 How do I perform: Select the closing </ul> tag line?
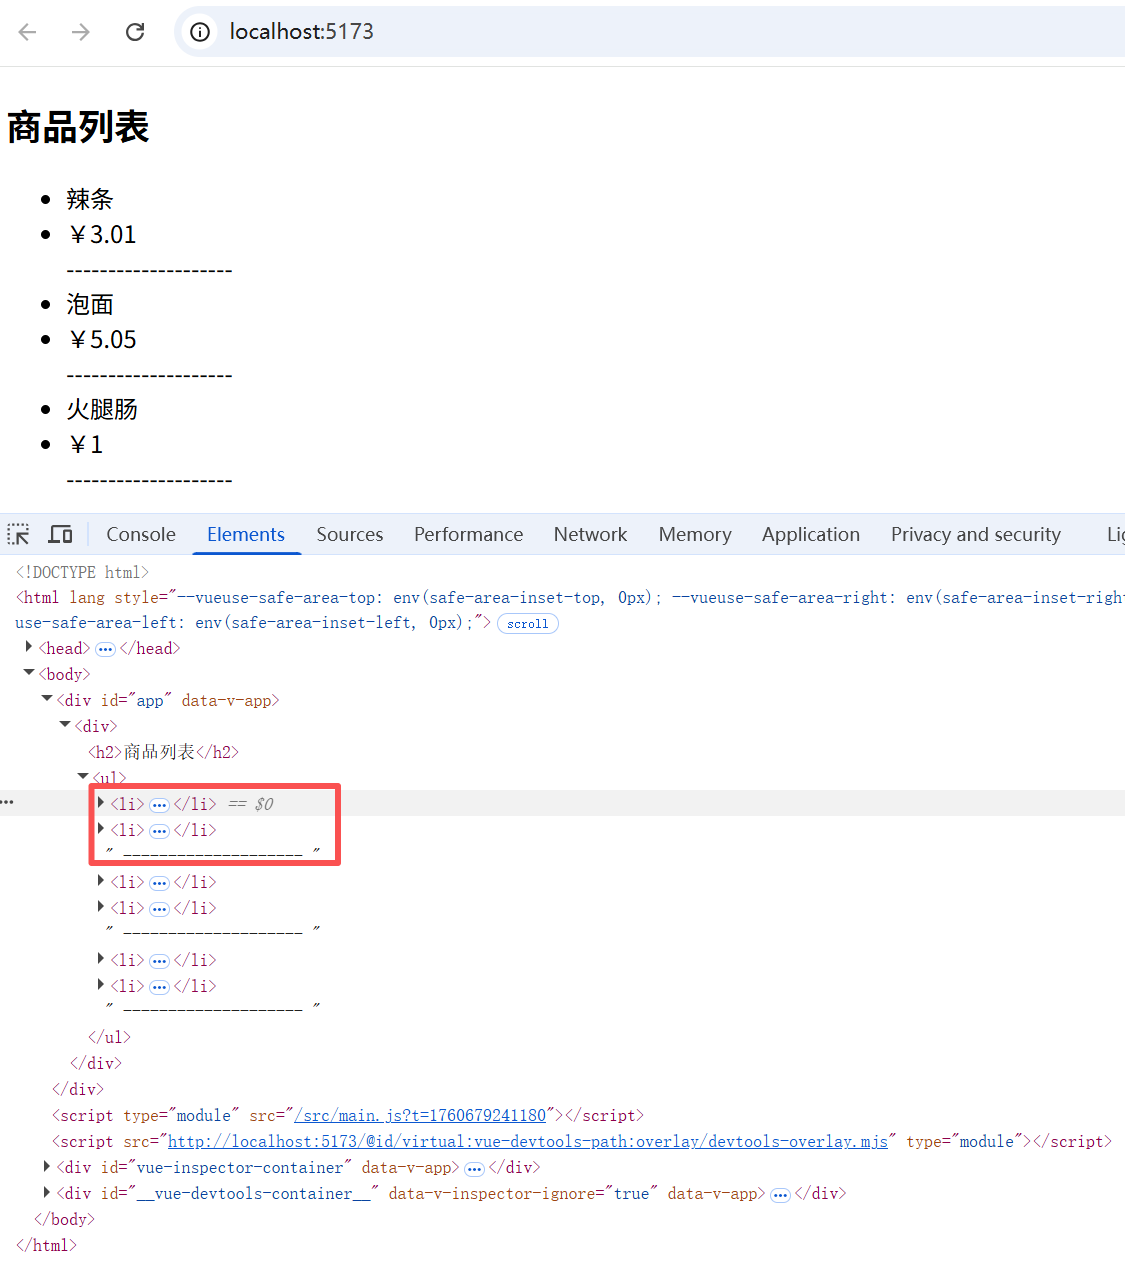click(110, 1037)
